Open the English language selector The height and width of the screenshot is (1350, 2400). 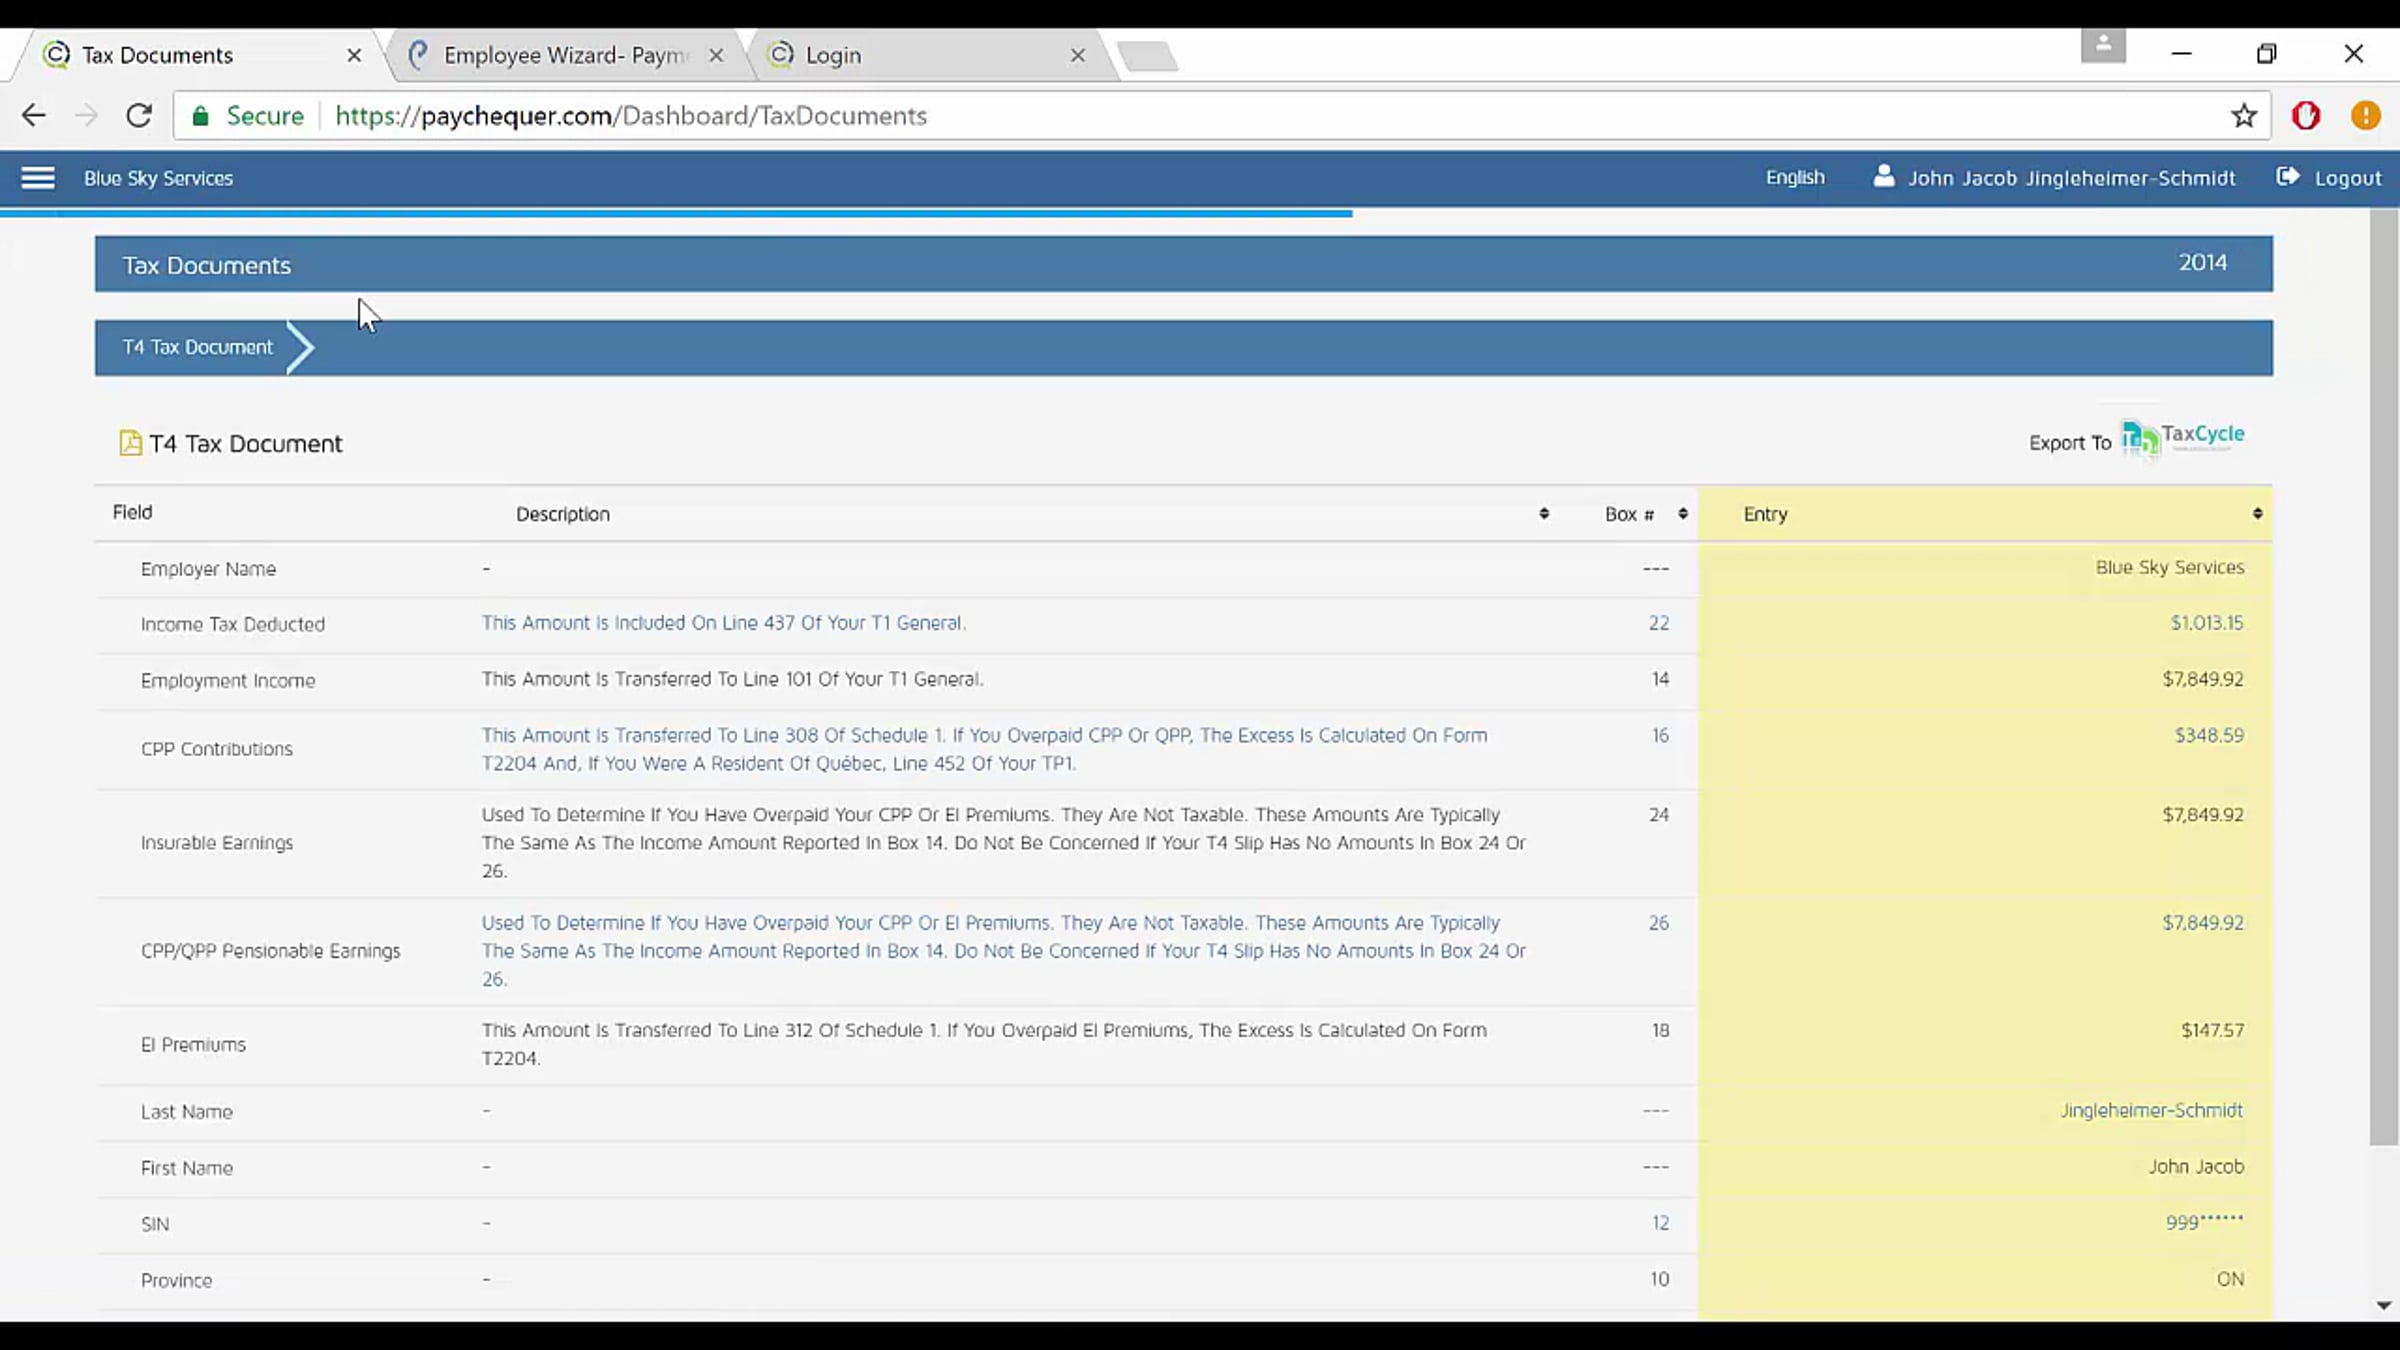click(1795, 177)
